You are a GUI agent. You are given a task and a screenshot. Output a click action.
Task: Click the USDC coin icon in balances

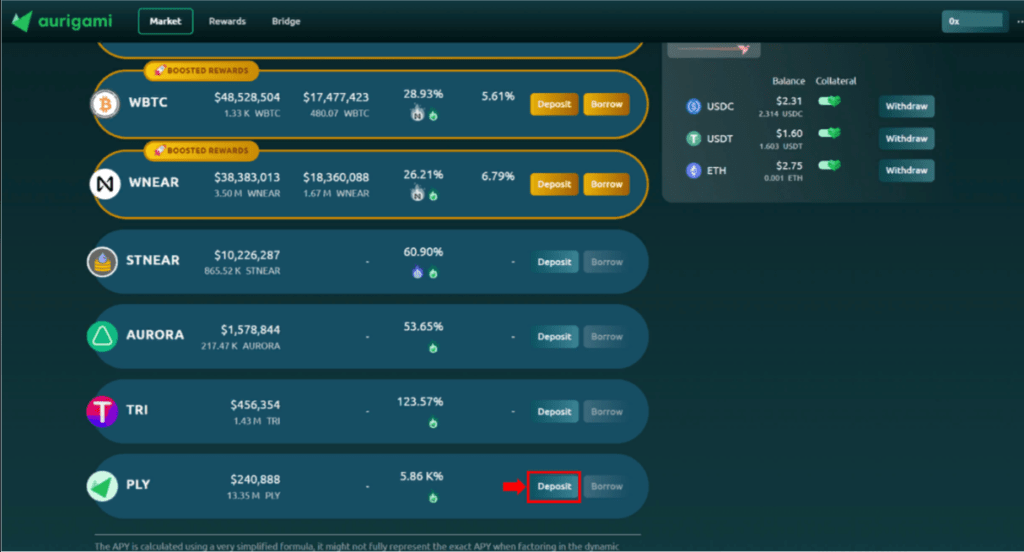pos(694,106)
